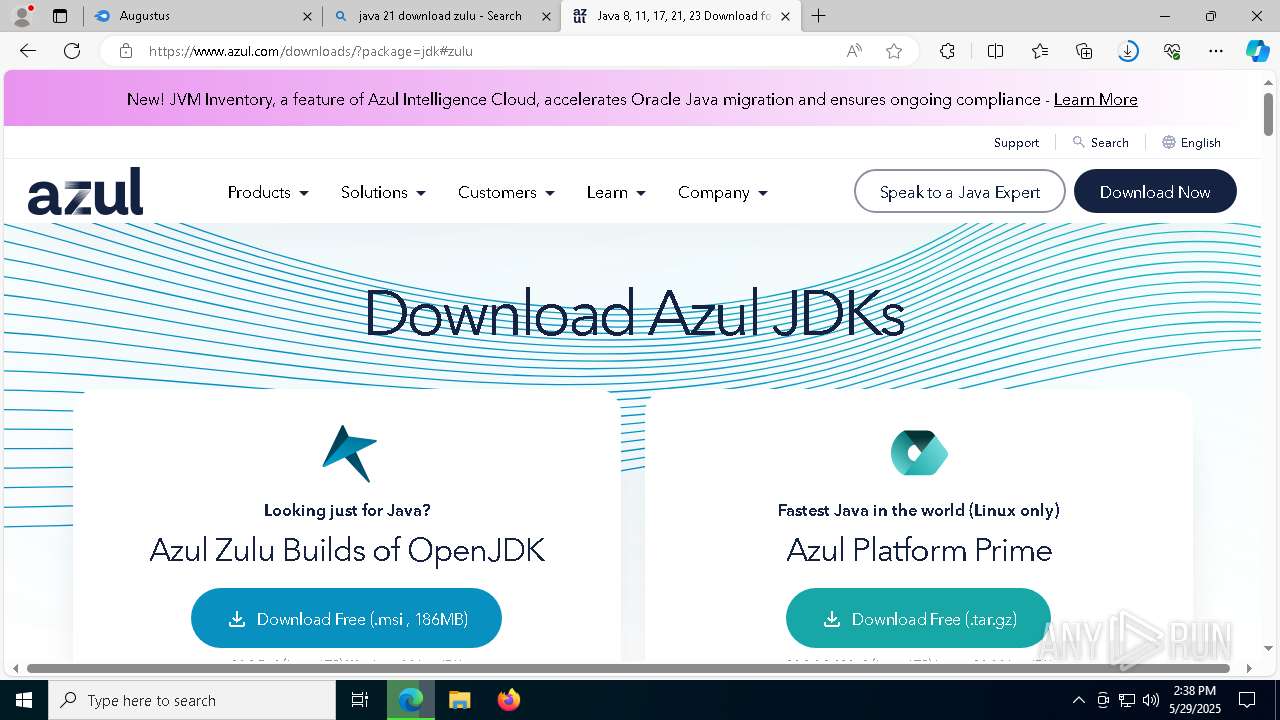Screen dimensions: 1280x720
Task: Click the Azul Platform Prime logo
Action: [919, 453]
